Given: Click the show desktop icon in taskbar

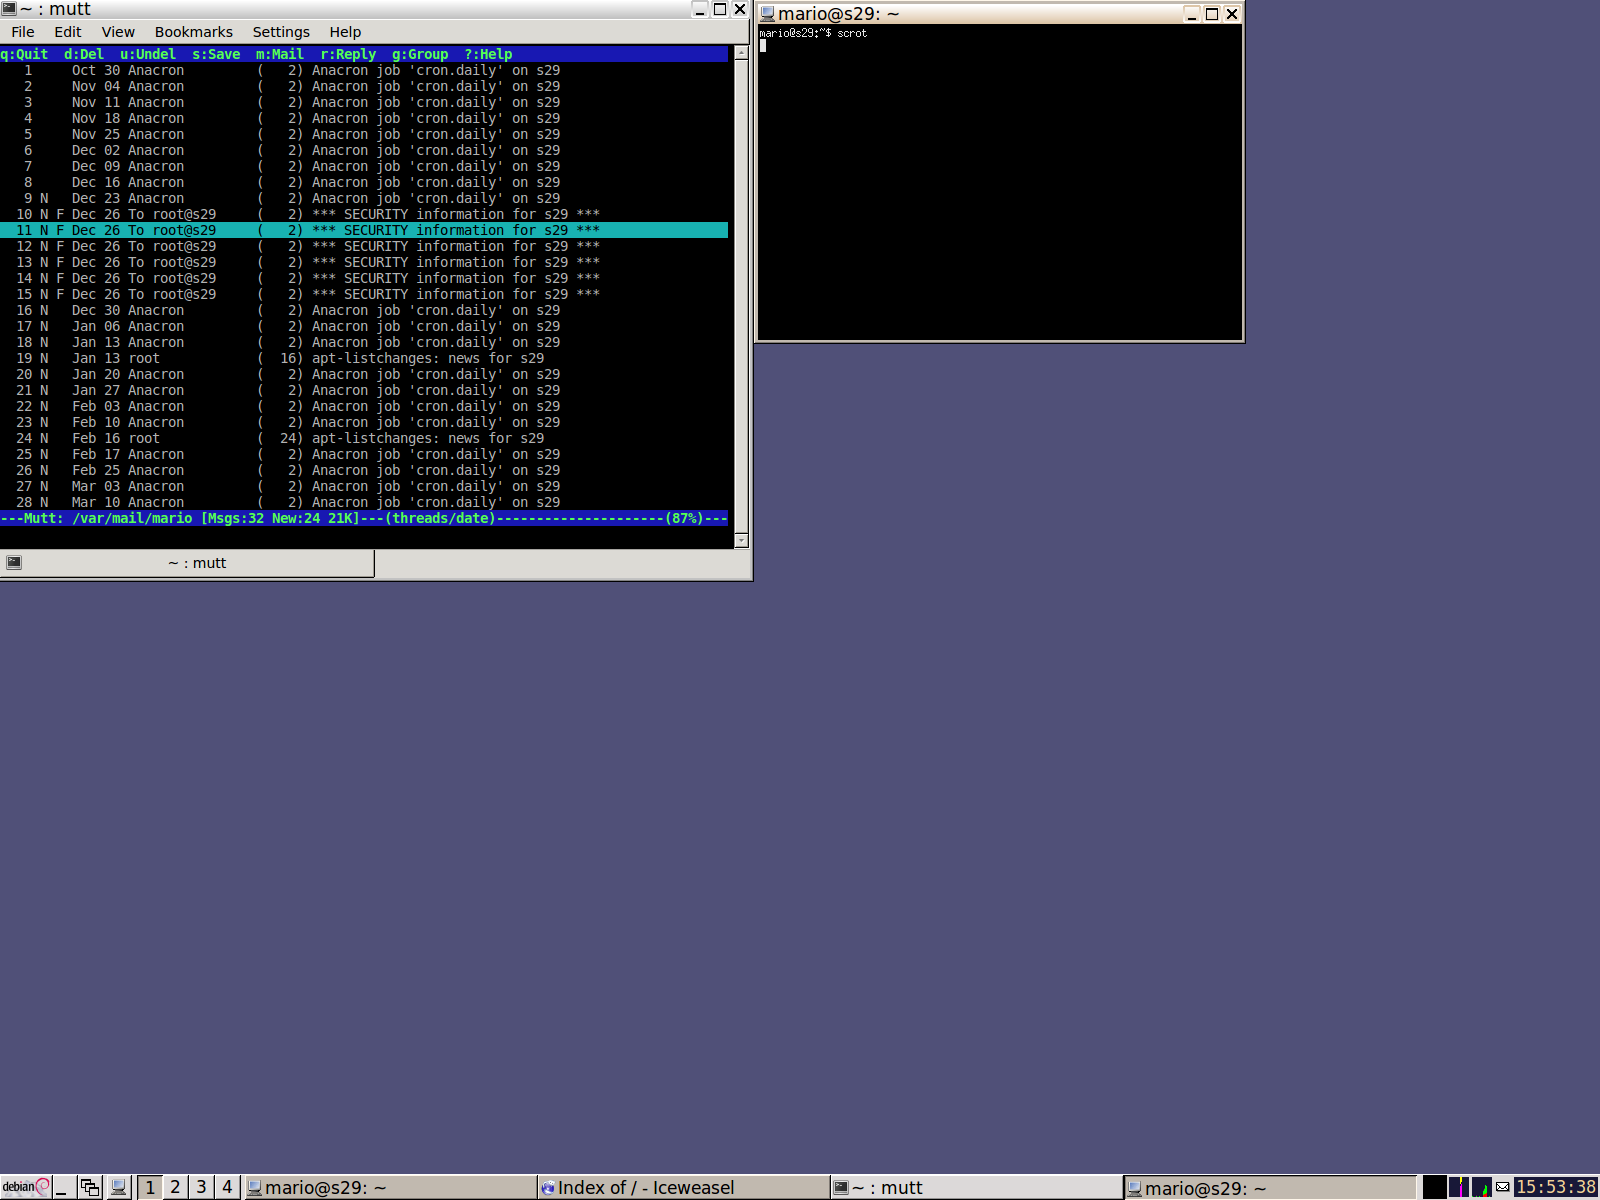Looking at the screenshot, I should [63, 1187].
